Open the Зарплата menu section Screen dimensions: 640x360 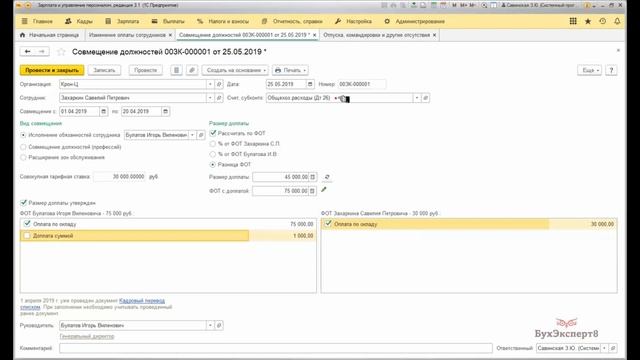[x=122, y=21]
